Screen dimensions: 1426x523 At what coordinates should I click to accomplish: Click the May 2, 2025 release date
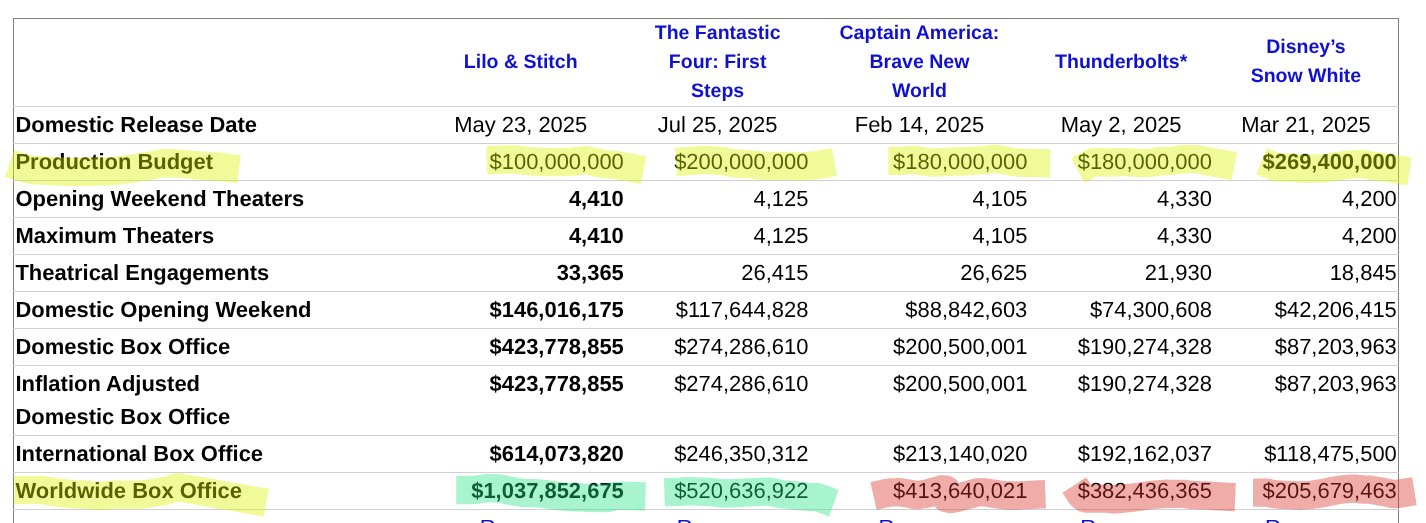pos(1120,125)
